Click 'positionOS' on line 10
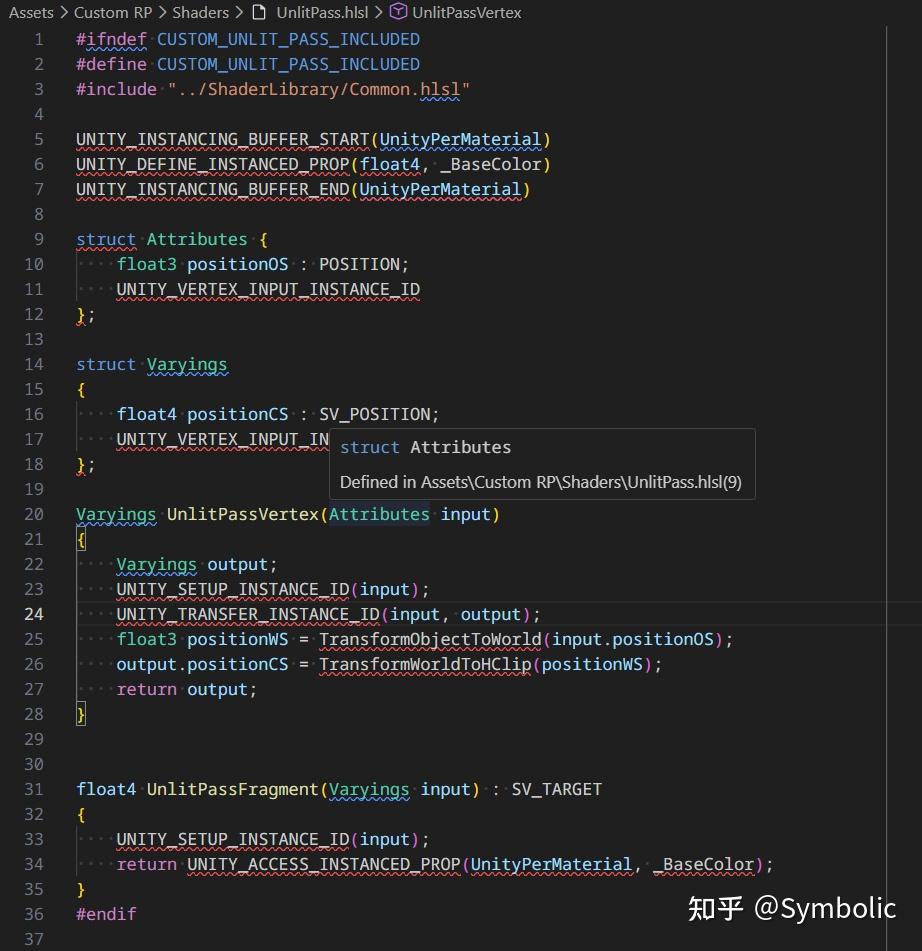This screenshot has height=951, width=922. pos(238,264)
